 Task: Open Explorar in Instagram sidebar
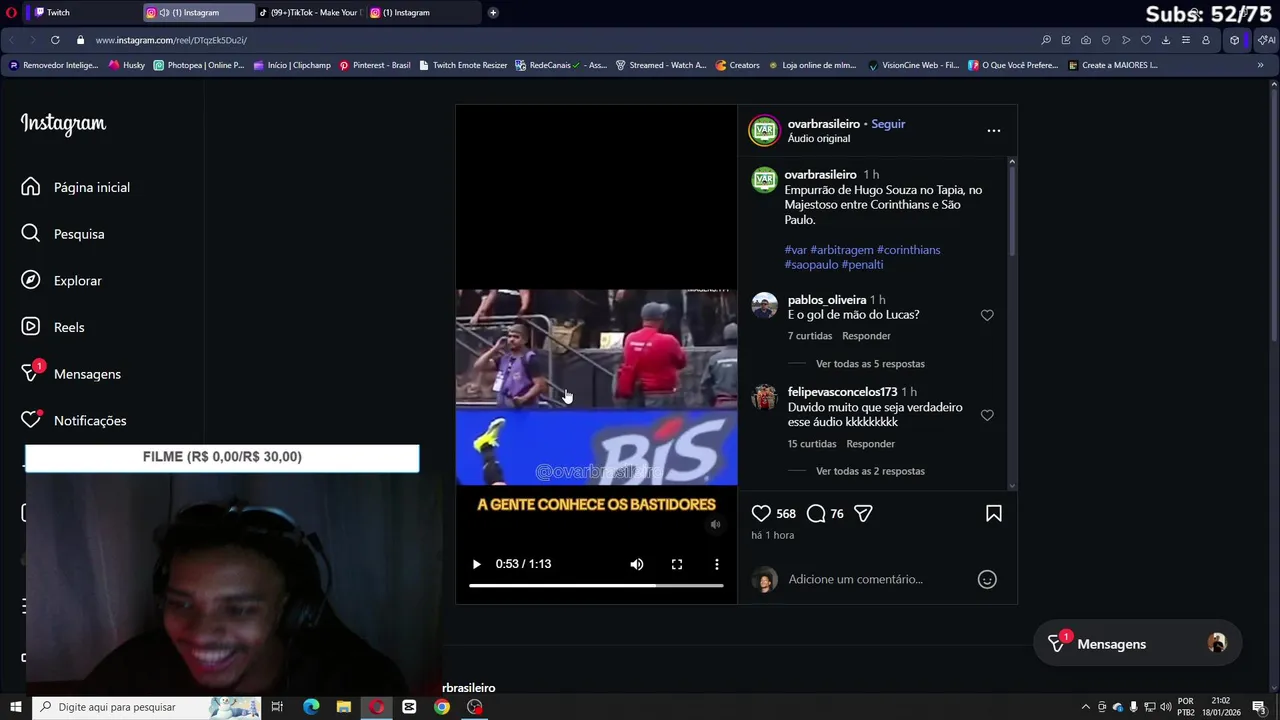pos(61,281)
